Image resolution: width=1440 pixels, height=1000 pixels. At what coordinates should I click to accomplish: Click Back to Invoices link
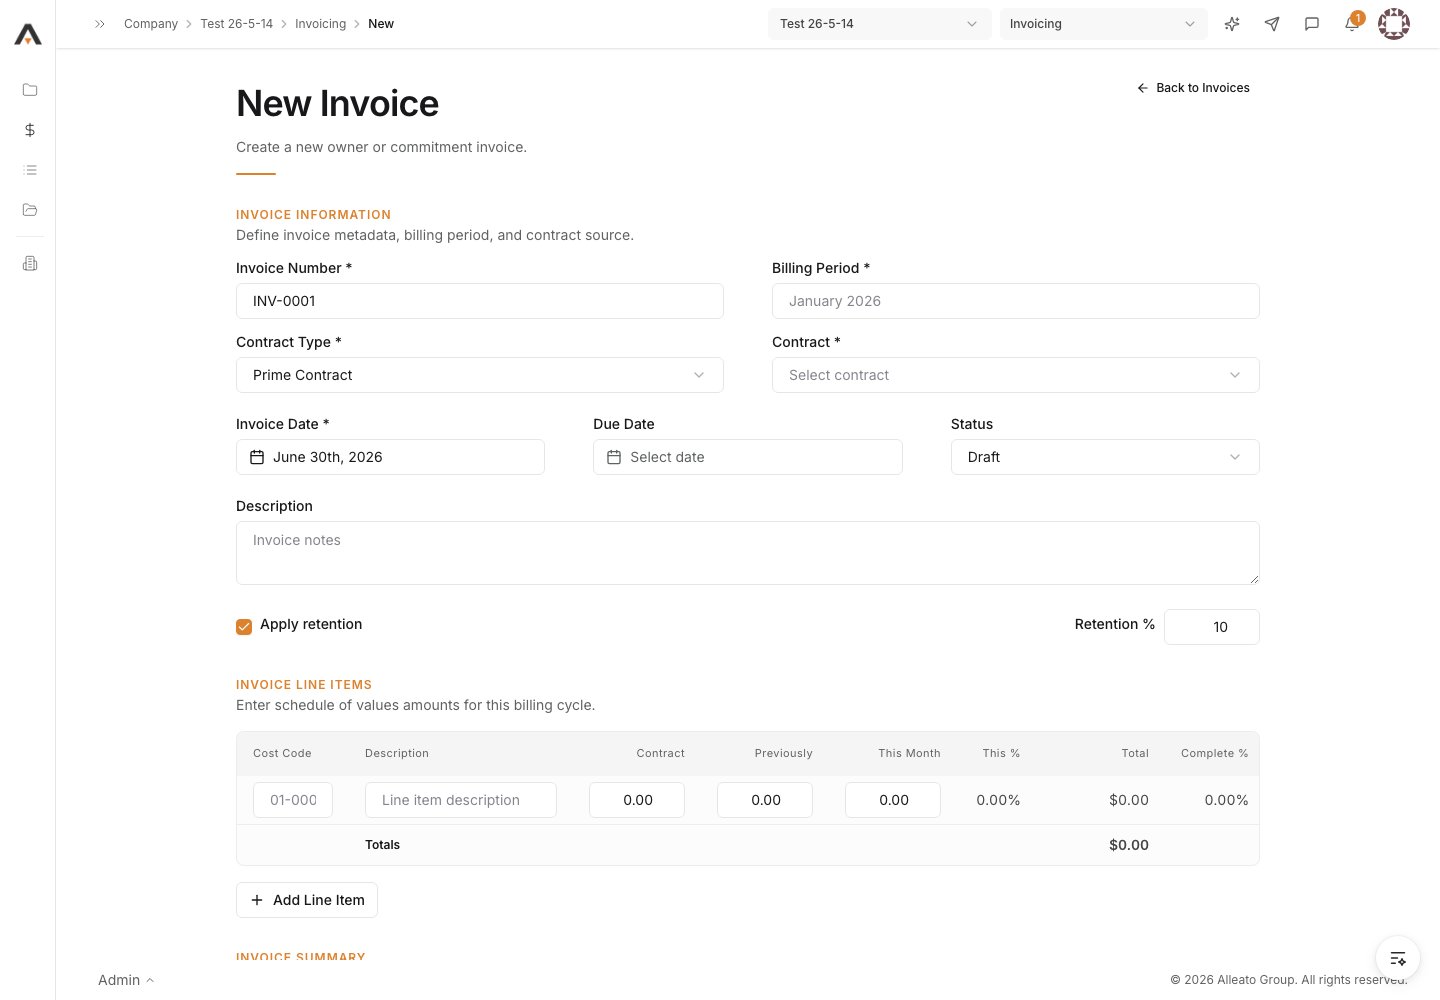tap(1193, 88)
